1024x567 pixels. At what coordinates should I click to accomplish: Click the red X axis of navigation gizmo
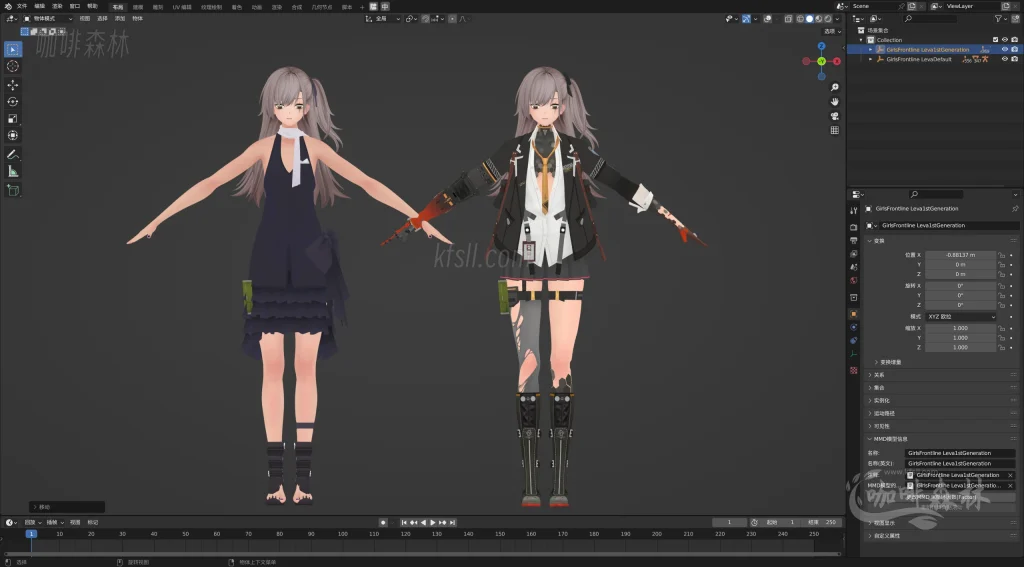pos(837,61)
